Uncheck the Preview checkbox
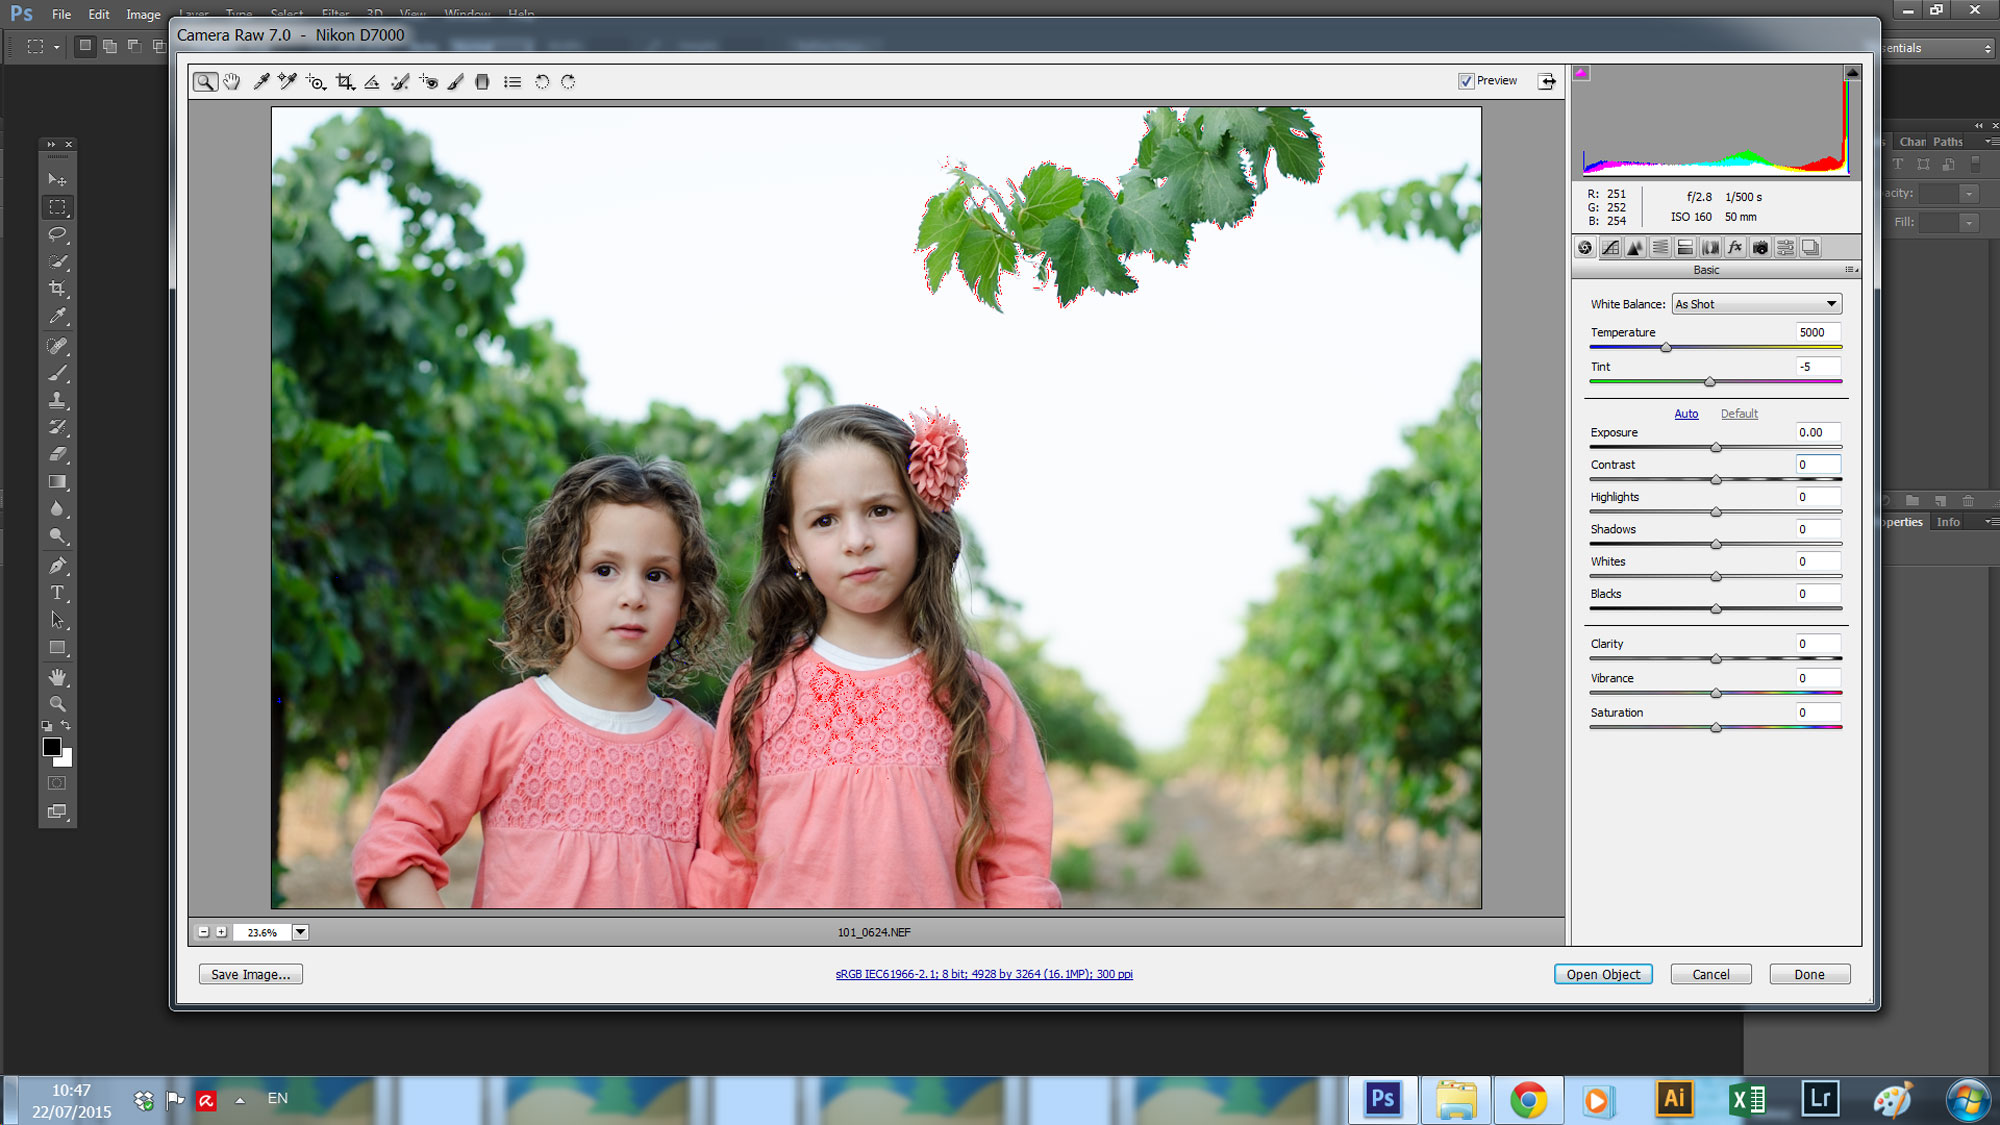Image resolution: width=2000 pixels, height=1125 pixels. 1466,81
